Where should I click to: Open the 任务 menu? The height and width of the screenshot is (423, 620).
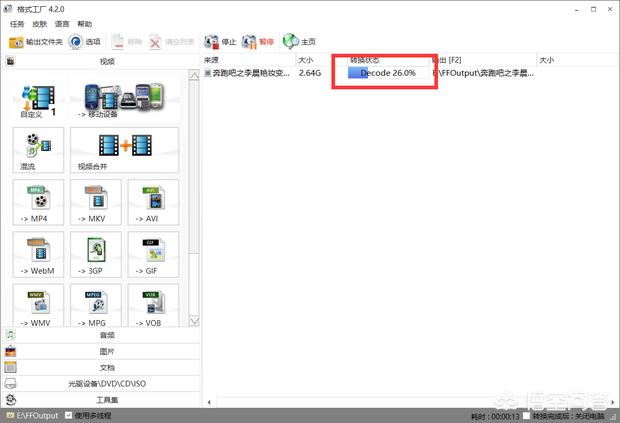17,22
